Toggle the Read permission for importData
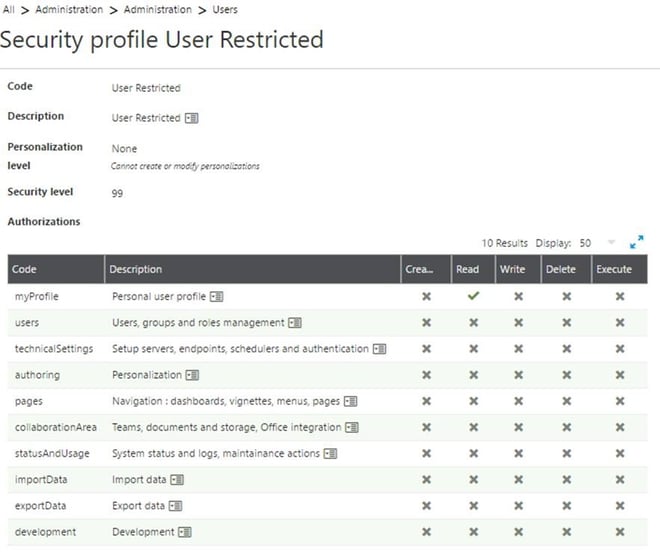 click(474, 479)
